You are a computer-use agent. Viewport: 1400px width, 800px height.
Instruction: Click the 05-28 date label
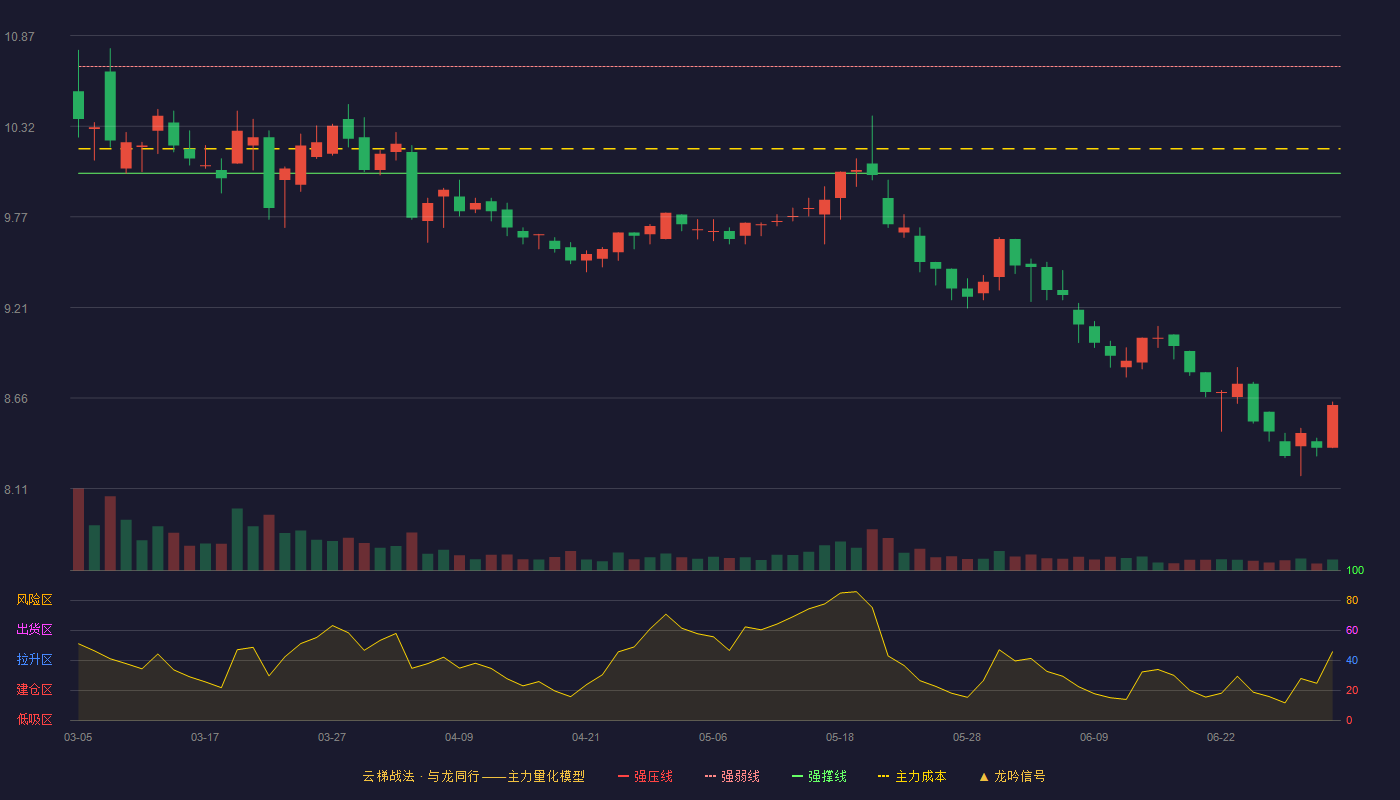click(x=967, y=737)
